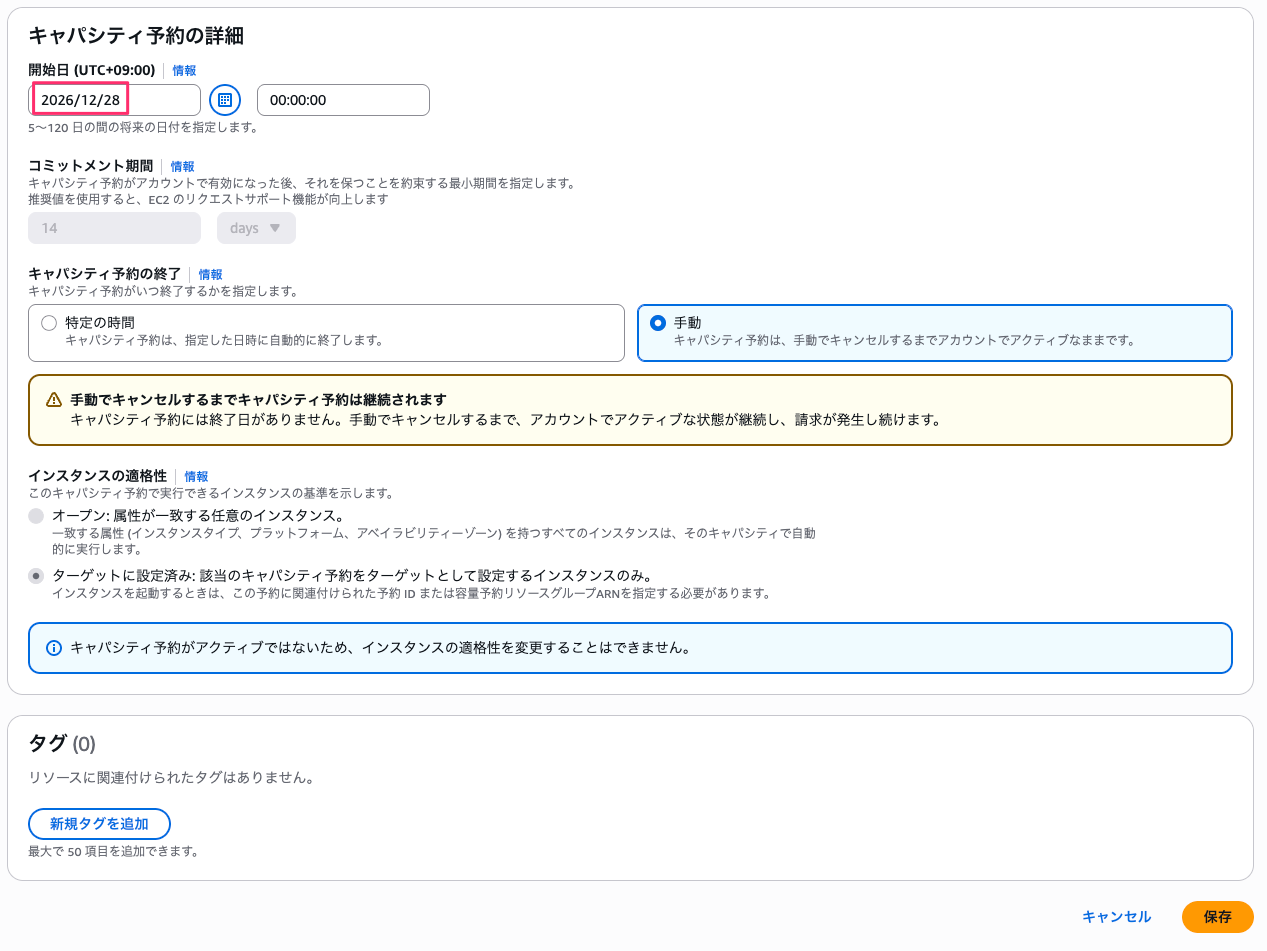Click the 開始日 (UTC+09:00) field label
Screen dimensions: 1267x951
(x=92, y=71)
